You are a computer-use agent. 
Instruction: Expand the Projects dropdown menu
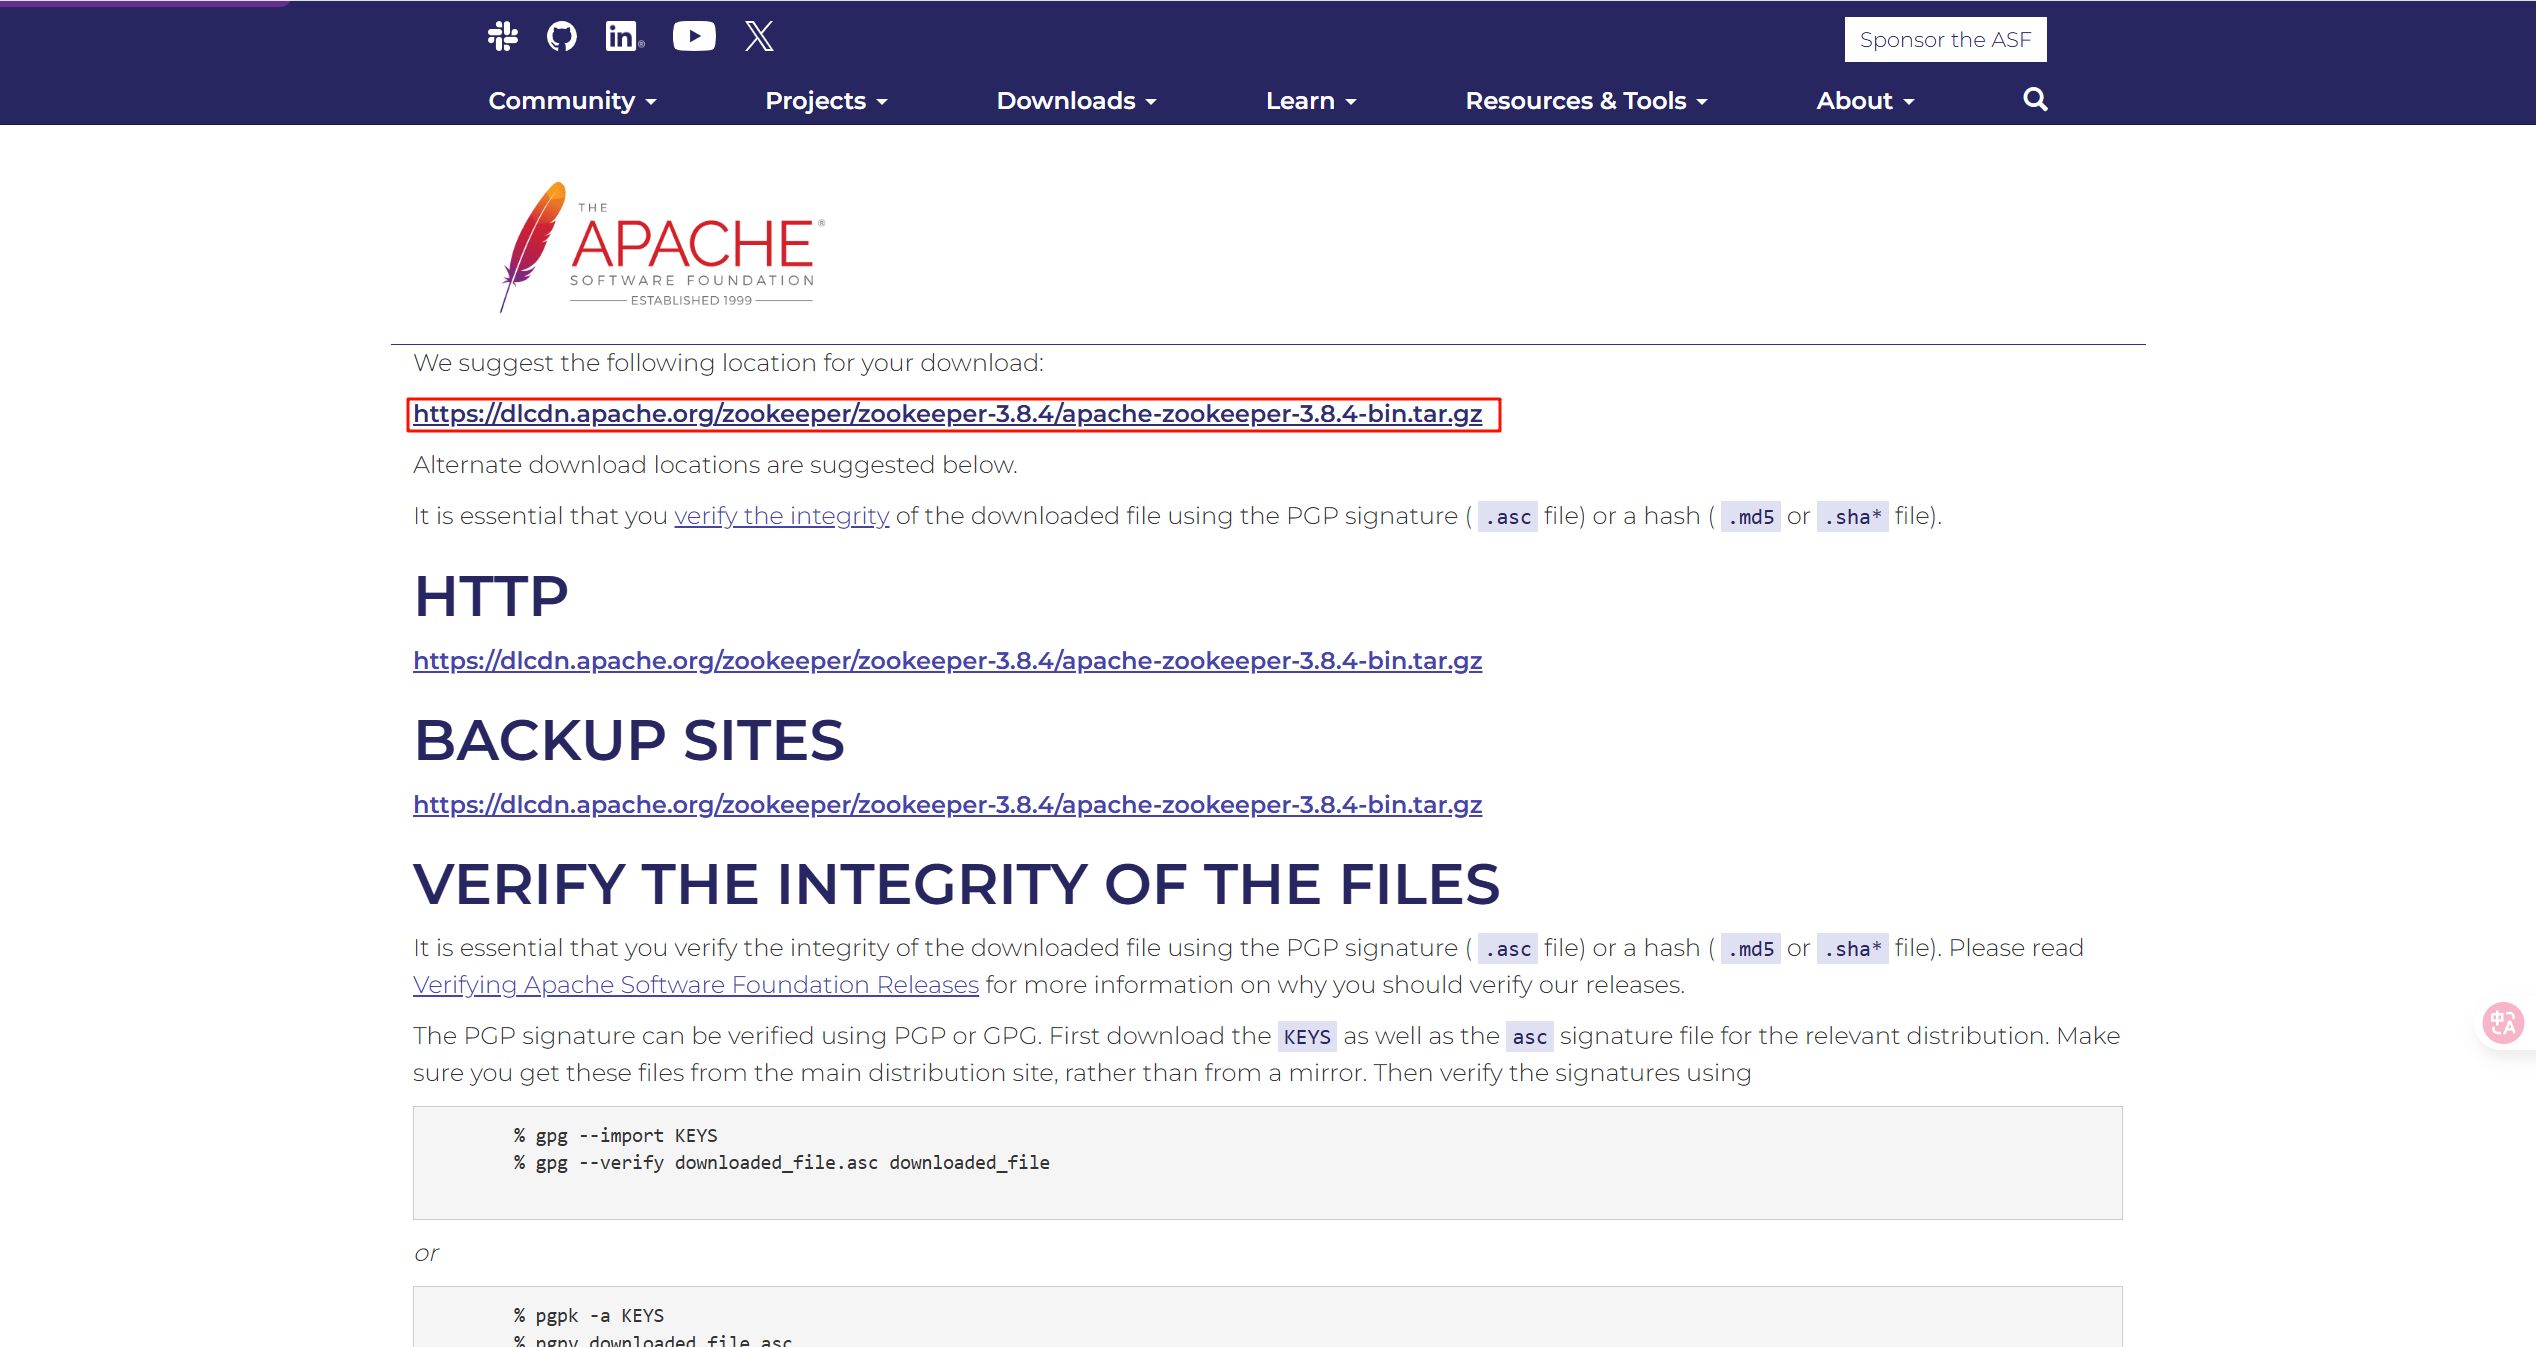826,101
